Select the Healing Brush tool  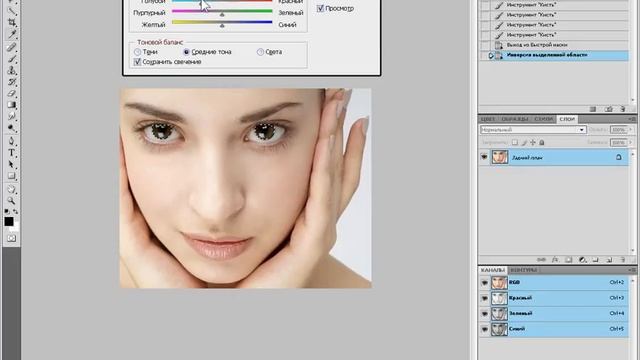[11, 47]
